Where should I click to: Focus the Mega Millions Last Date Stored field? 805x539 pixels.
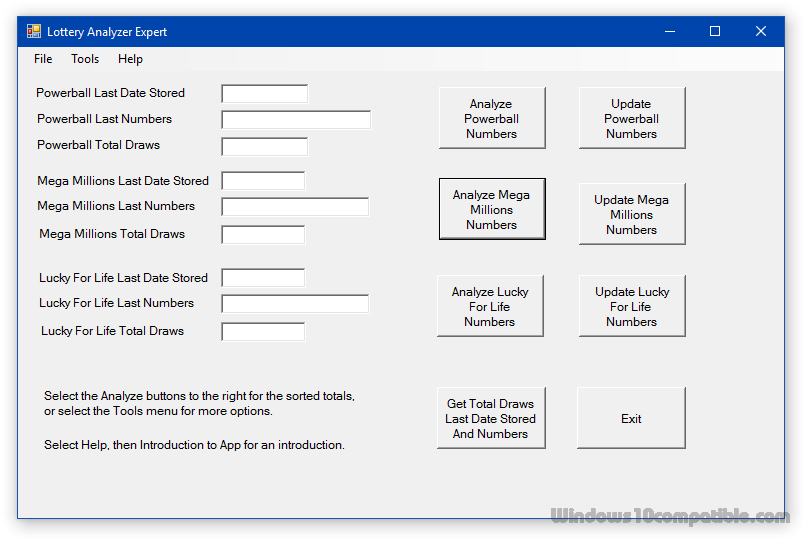coord(263,181)
